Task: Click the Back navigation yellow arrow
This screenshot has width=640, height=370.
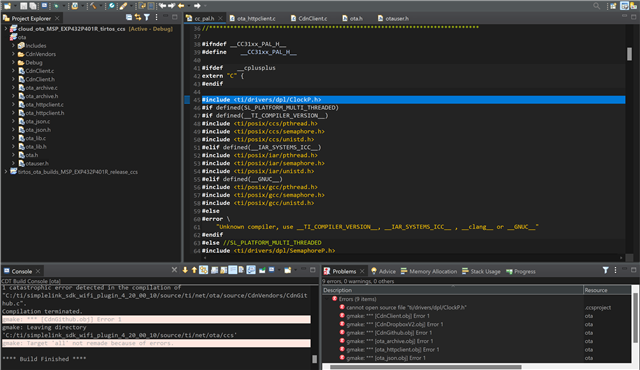Action: [x=181, y=6]
